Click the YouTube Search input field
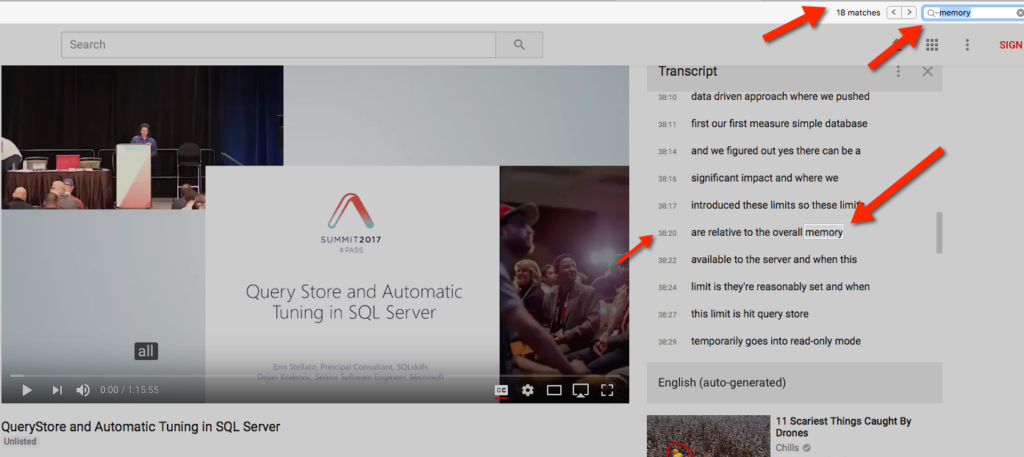Screen dimensions: 1024x457 (x=279, y=45)
